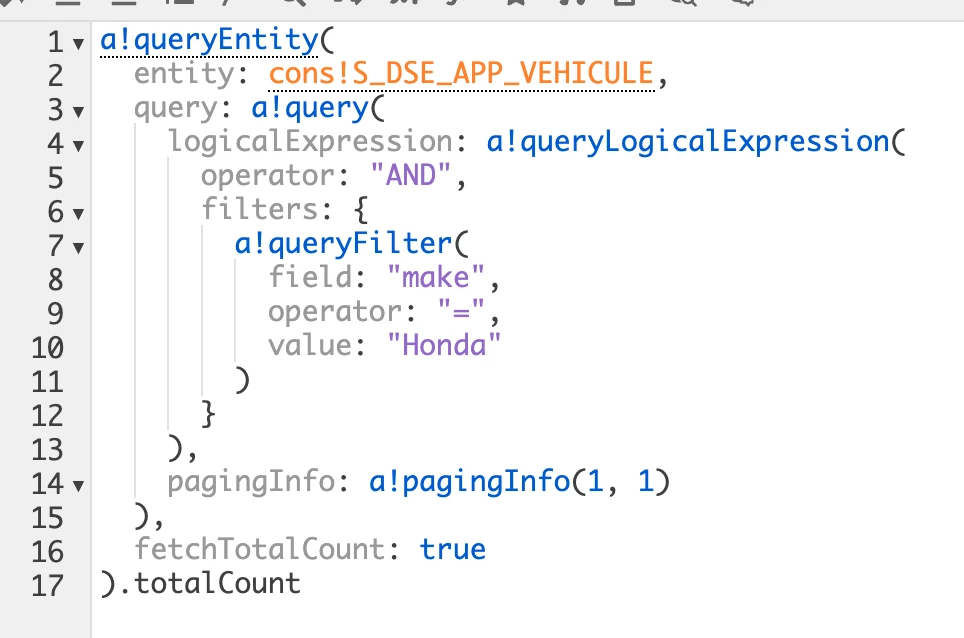Click the "make" field value

tap(436, 278)
